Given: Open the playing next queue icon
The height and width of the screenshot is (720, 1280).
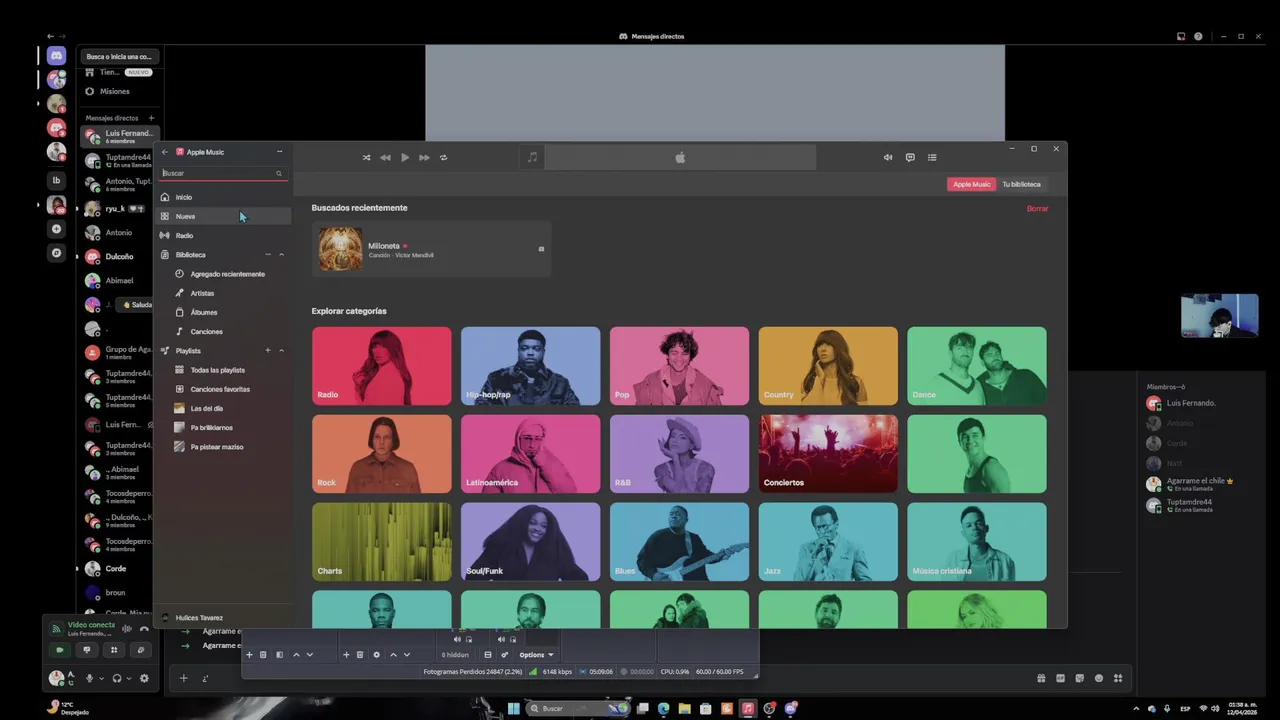Looking at the screenshot, I should pyautogui.click(x=932, y=157).
